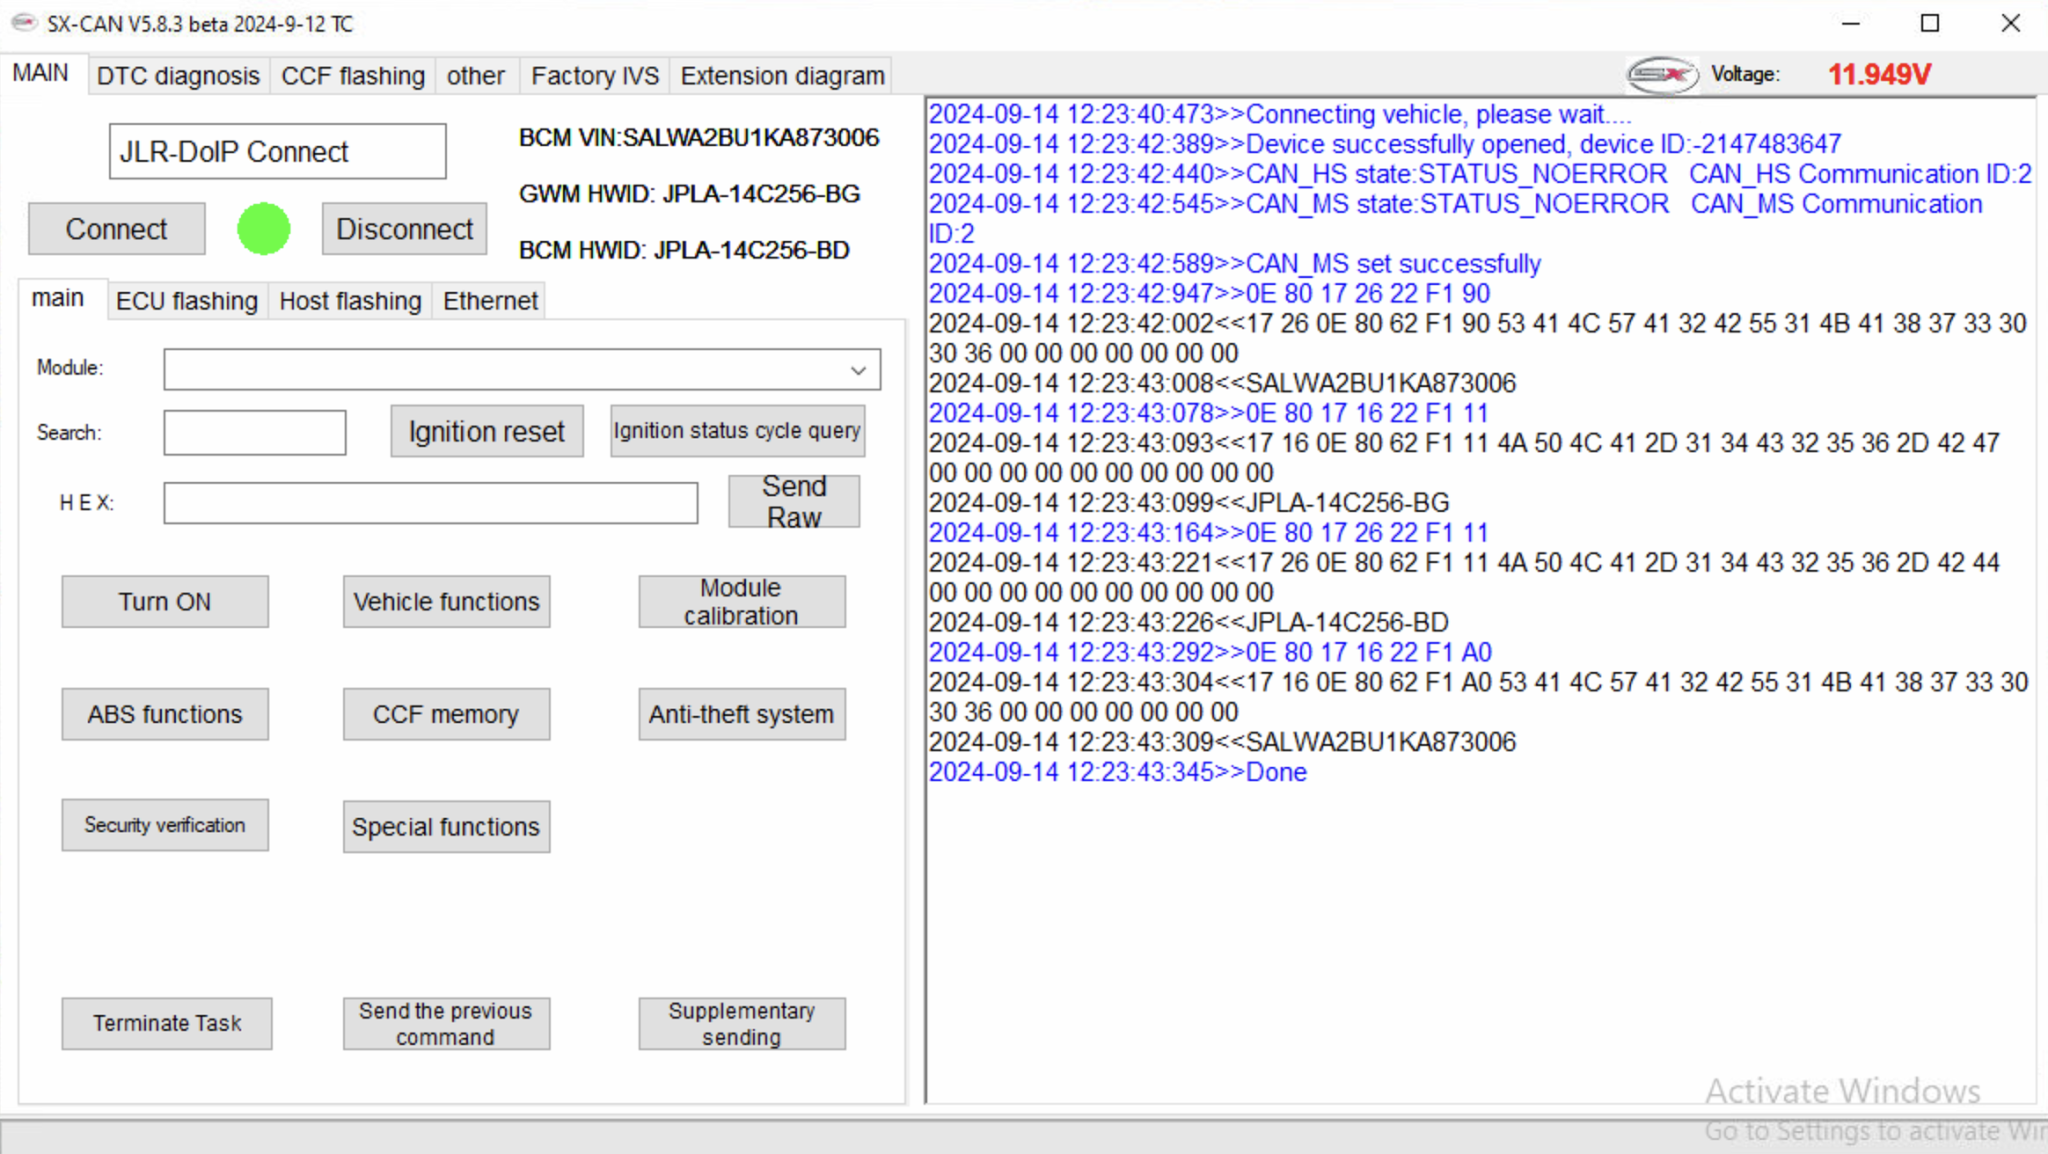The image size is (2048, 1154).
Task: Minimize the SX-CAN window
Action: [1851, 23]
